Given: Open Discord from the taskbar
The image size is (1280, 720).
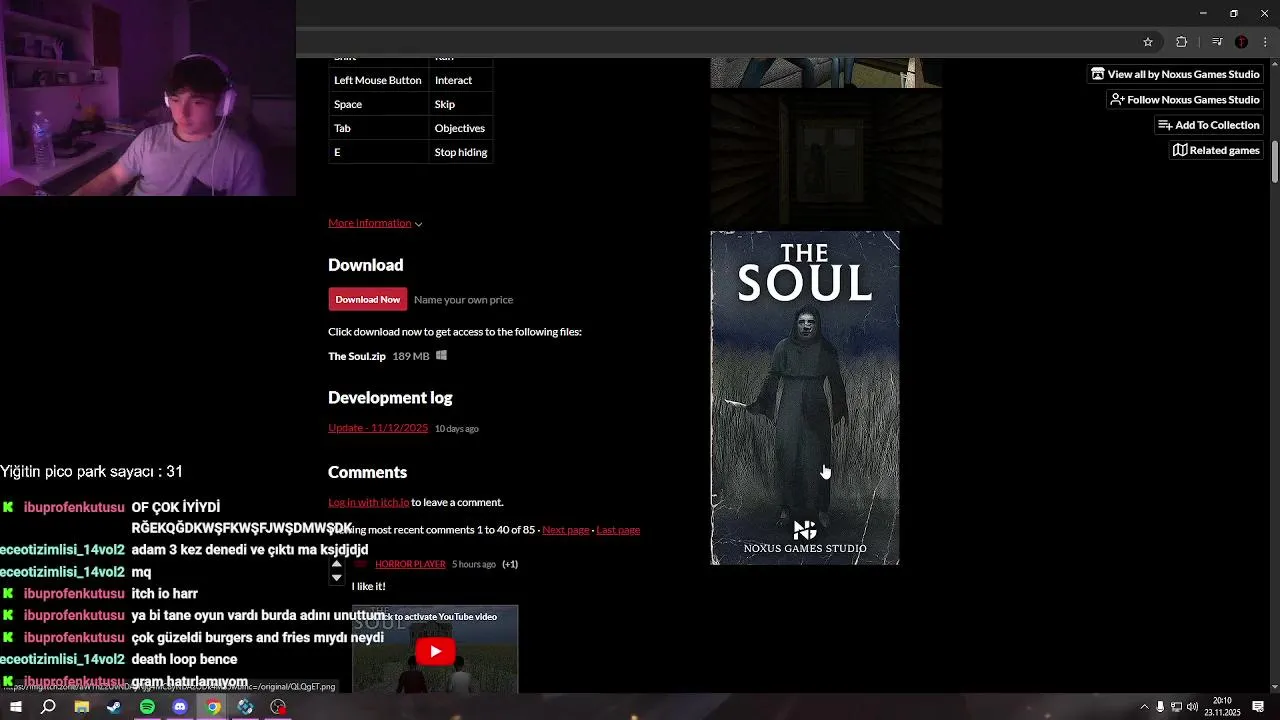Looking at the screenshot, I should pos(180,707).
